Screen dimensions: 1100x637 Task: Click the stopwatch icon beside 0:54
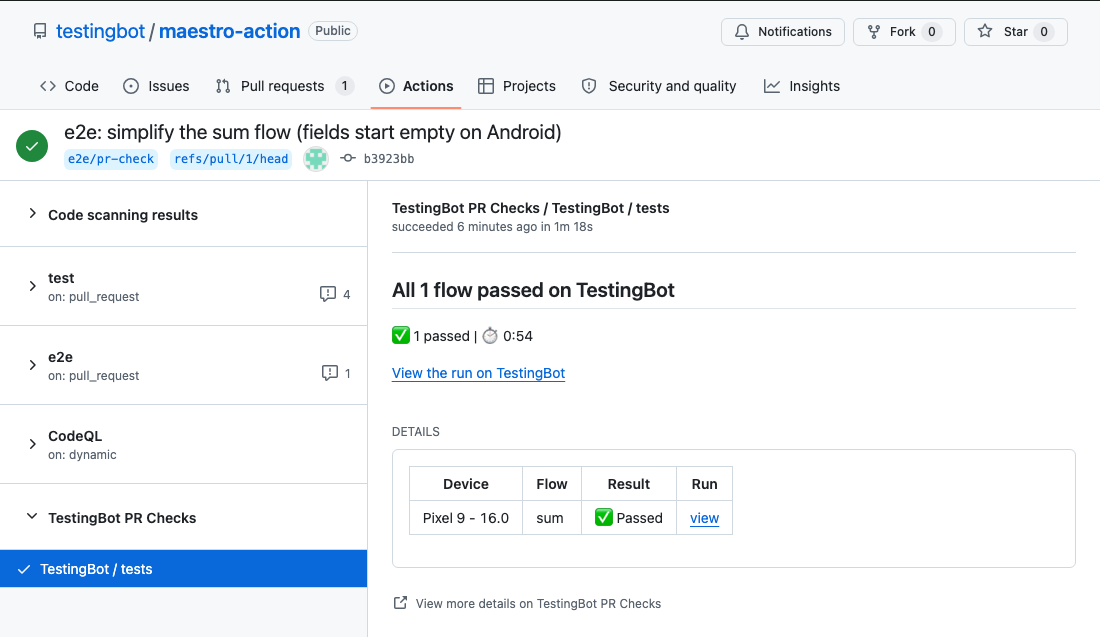tap(490, 336)
